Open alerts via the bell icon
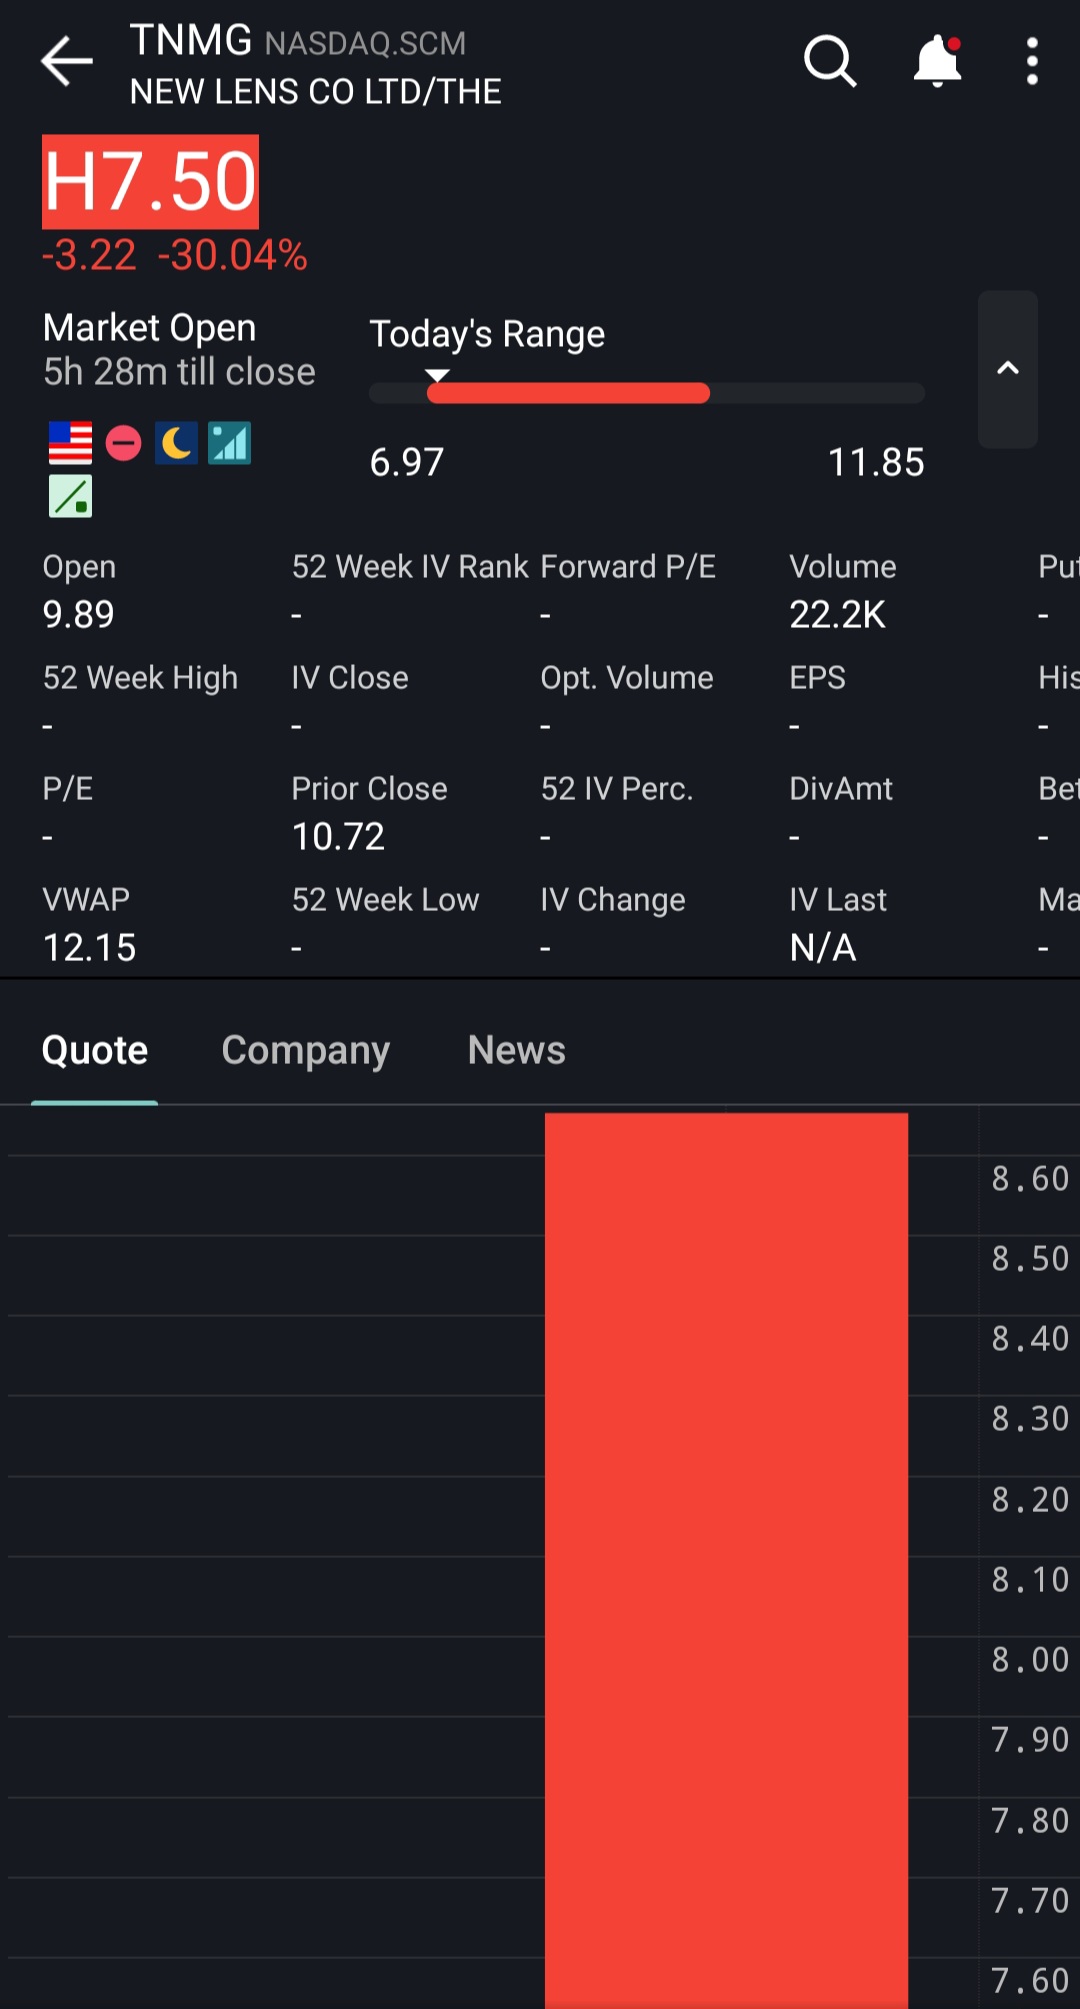The image size is (1080, 2009). point(937,62)
